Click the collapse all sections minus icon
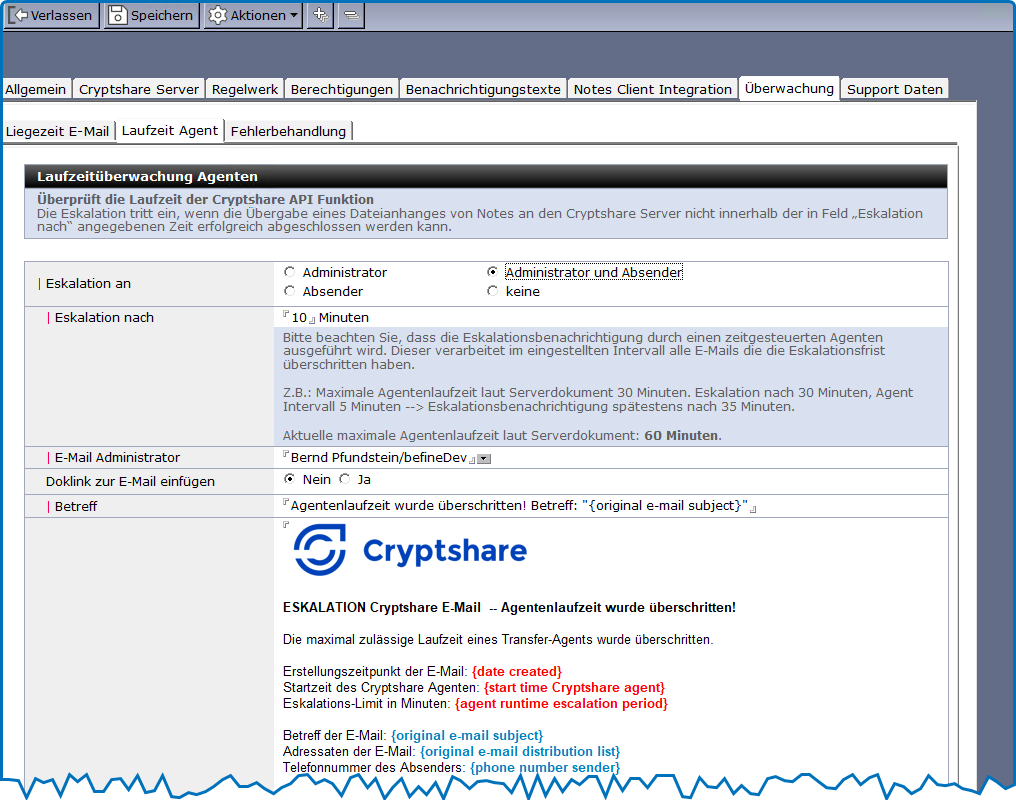This screenshot has width=1016, height=800. pos(351,15)
